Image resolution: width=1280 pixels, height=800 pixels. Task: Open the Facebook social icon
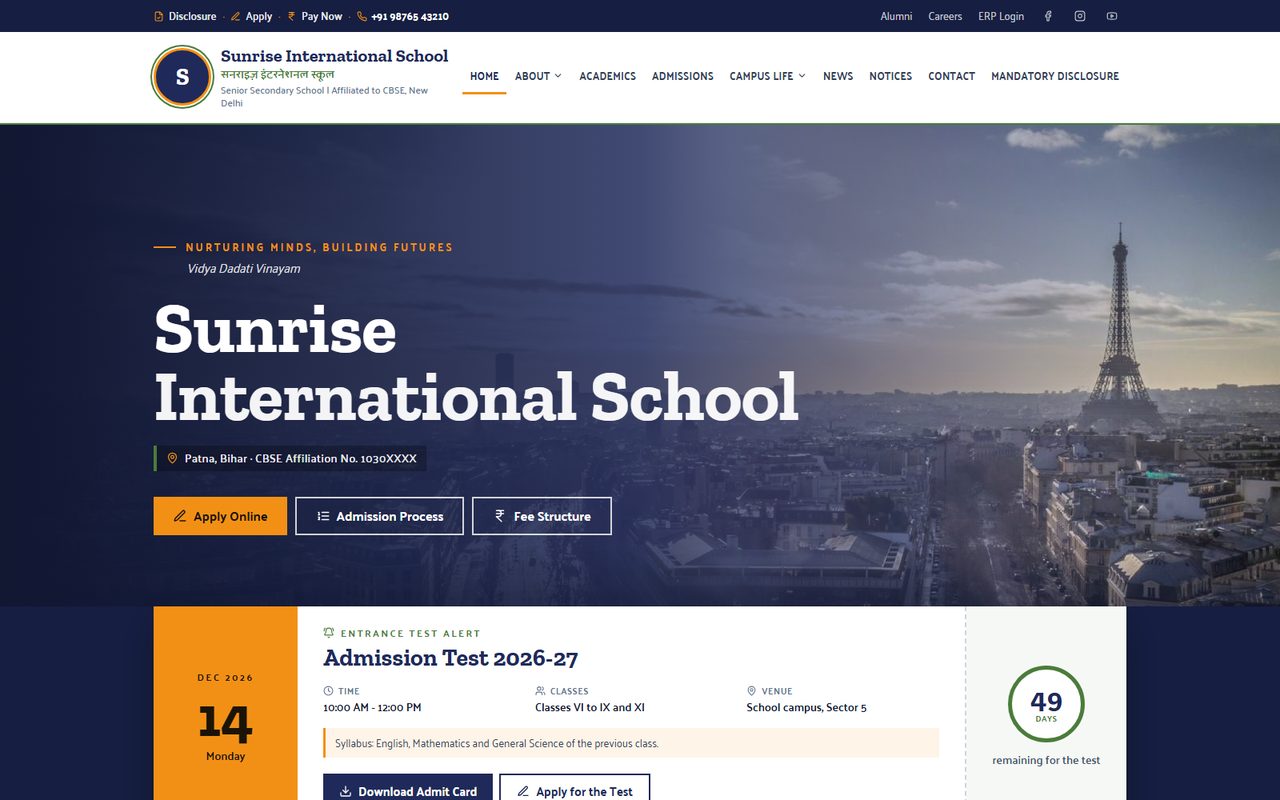pyautogui.click(x=1048, y=16)
